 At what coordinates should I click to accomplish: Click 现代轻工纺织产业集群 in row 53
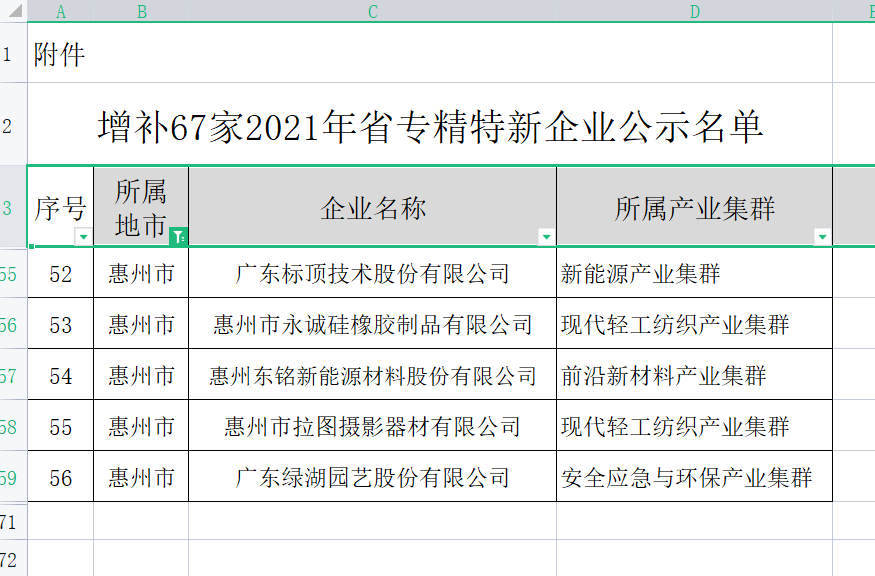click(x=694, y=324)
